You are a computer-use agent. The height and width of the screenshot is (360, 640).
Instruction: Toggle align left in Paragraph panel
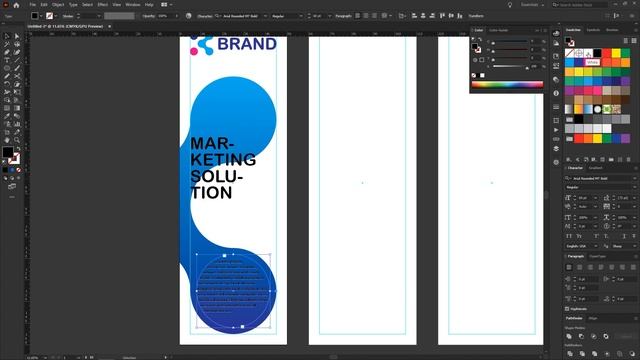tap(569, 267)
